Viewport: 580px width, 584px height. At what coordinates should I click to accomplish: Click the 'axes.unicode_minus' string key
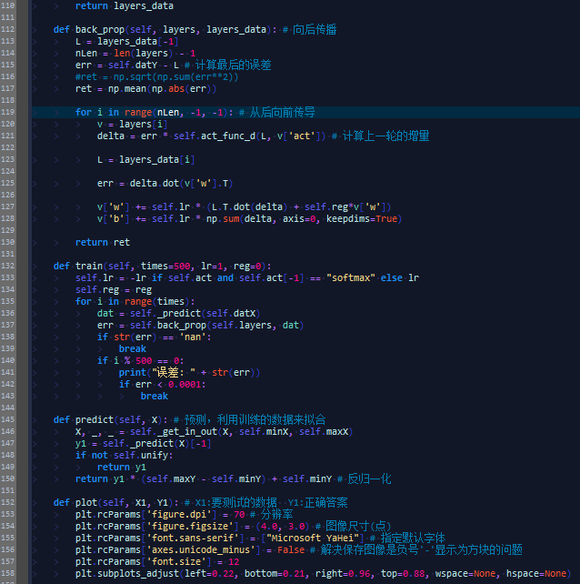200,550
